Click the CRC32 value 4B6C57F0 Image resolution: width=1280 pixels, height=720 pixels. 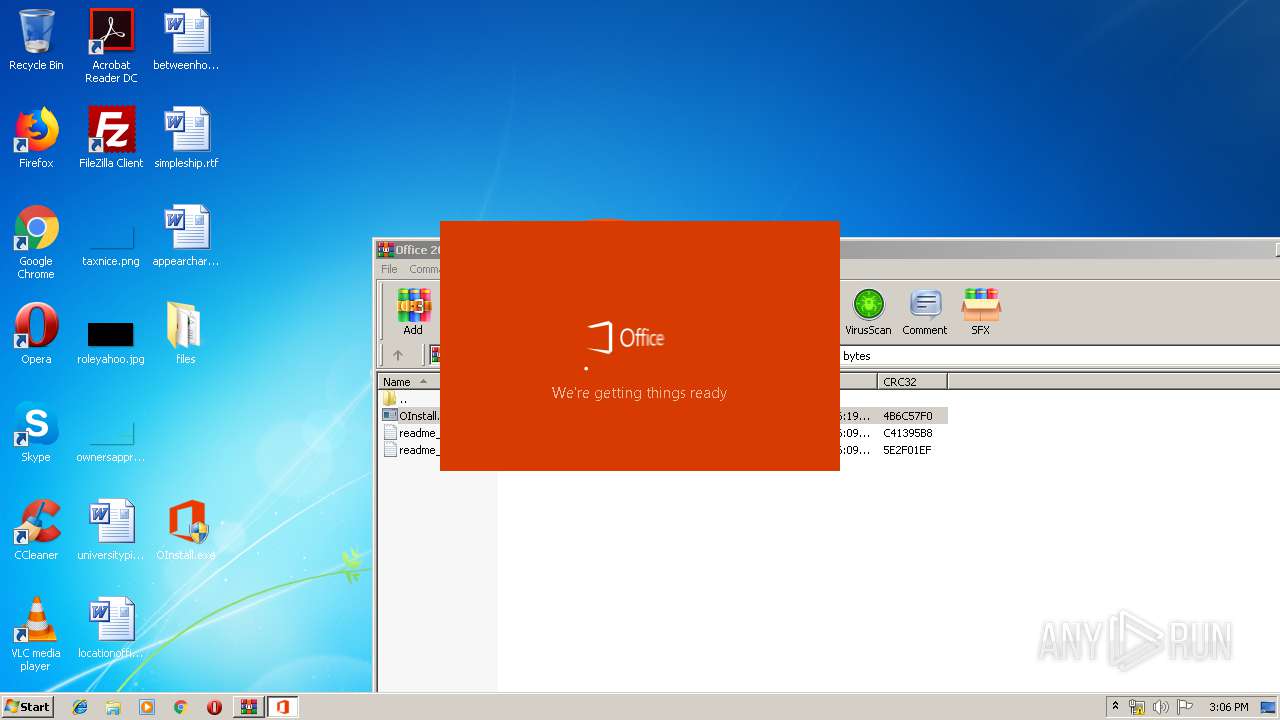907,416
